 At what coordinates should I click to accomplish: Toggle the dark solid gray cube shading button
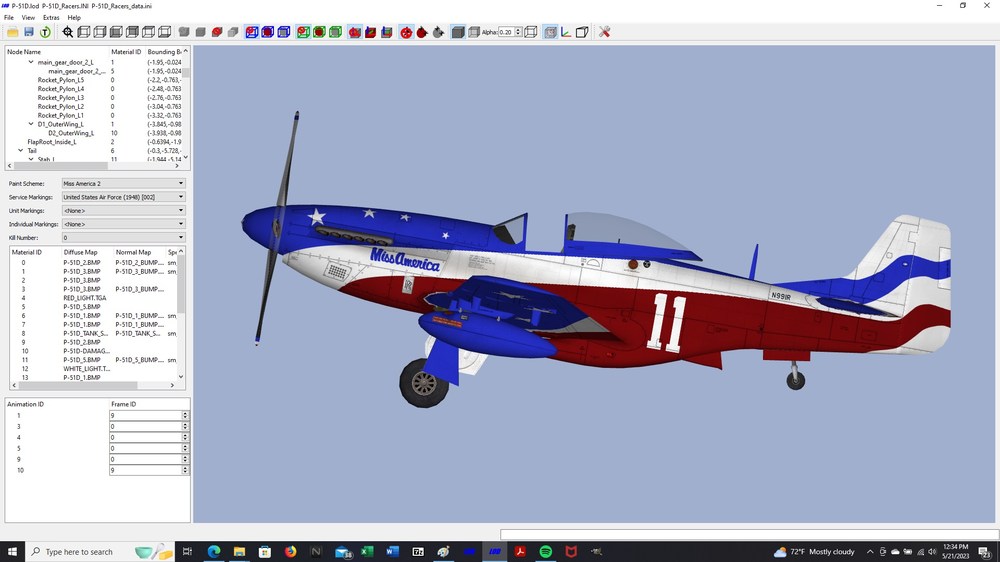click(x=457, y=32)
